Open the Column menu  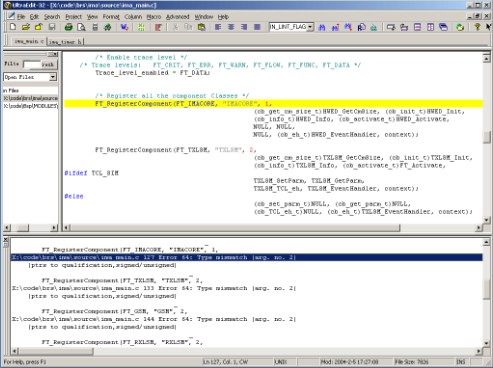point(133,17)
